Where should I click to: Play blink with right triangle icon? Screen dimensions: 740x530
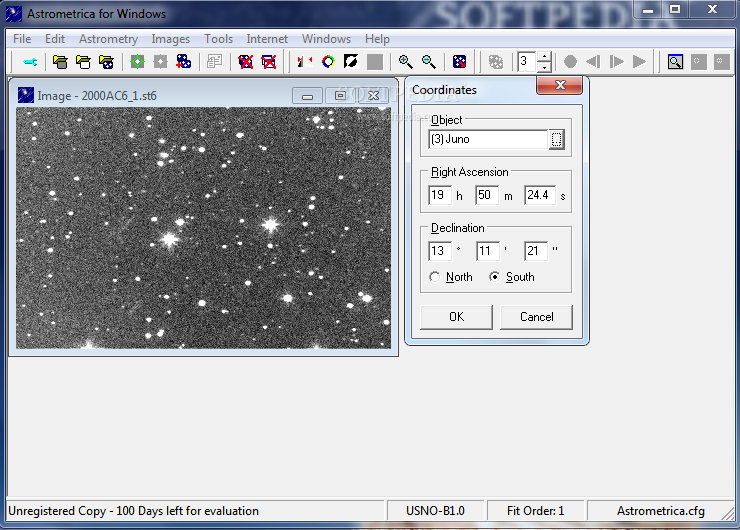639,62
